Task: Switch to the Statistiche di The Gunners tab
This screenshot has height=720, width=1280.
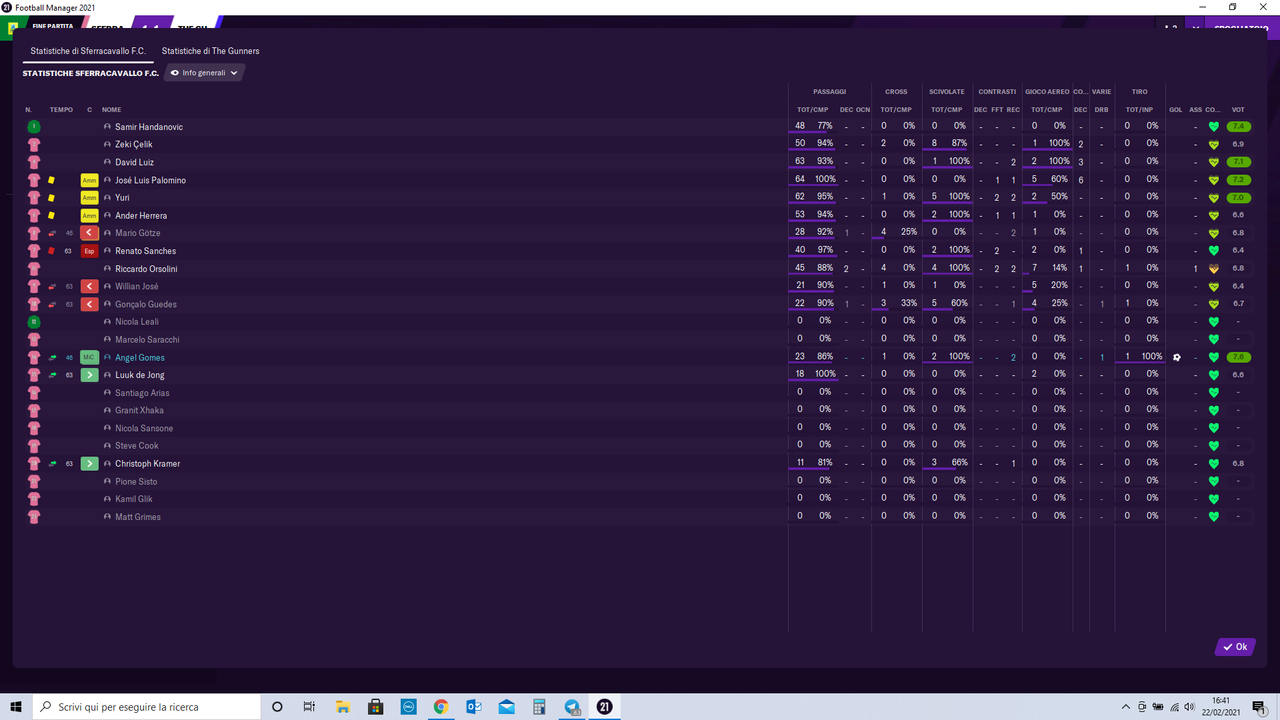Action: click(x=211, y=51)
